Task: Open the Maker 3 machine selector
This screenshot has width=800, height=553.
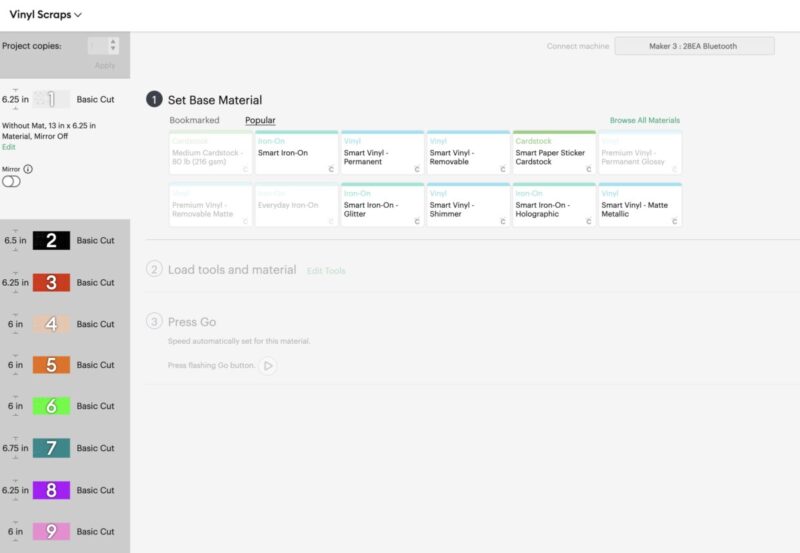Action: 694,46
